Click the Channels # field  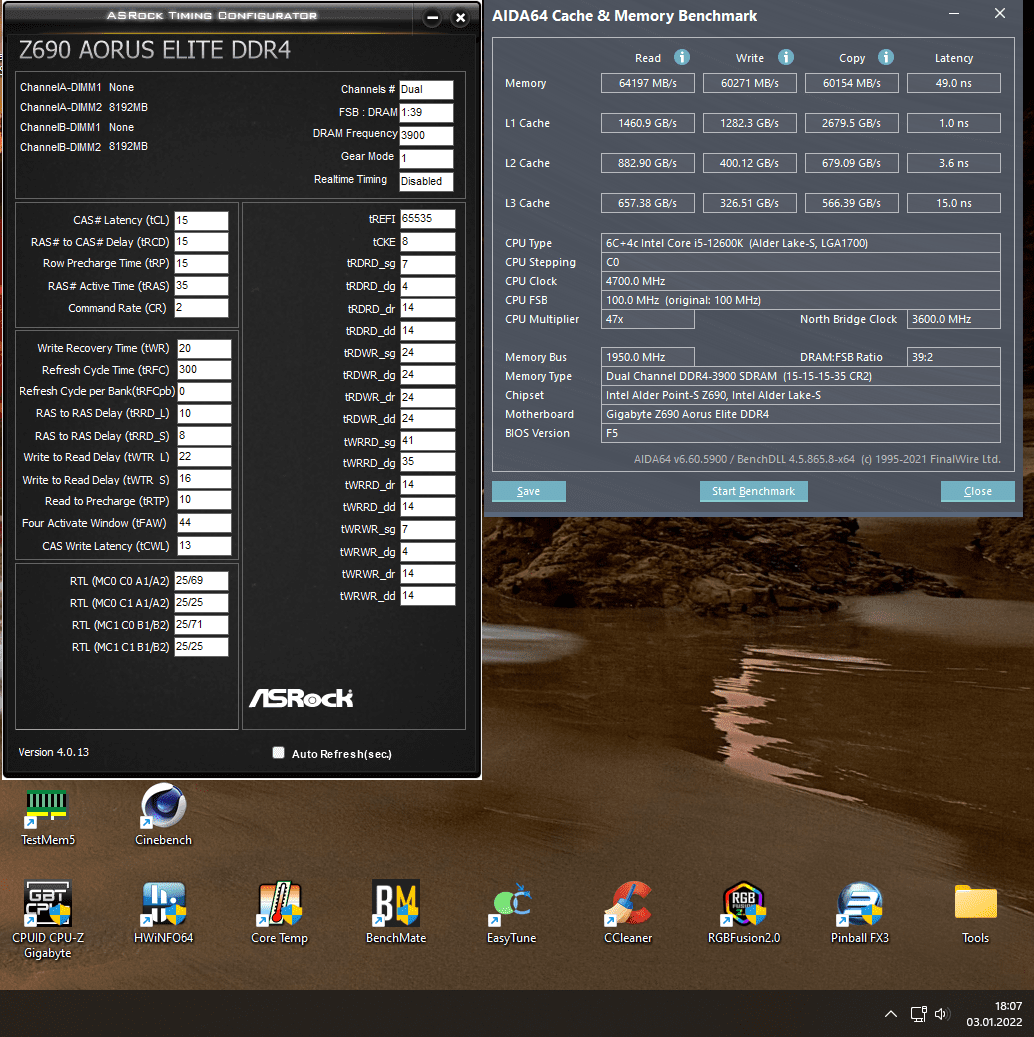[x=427, y=89]
